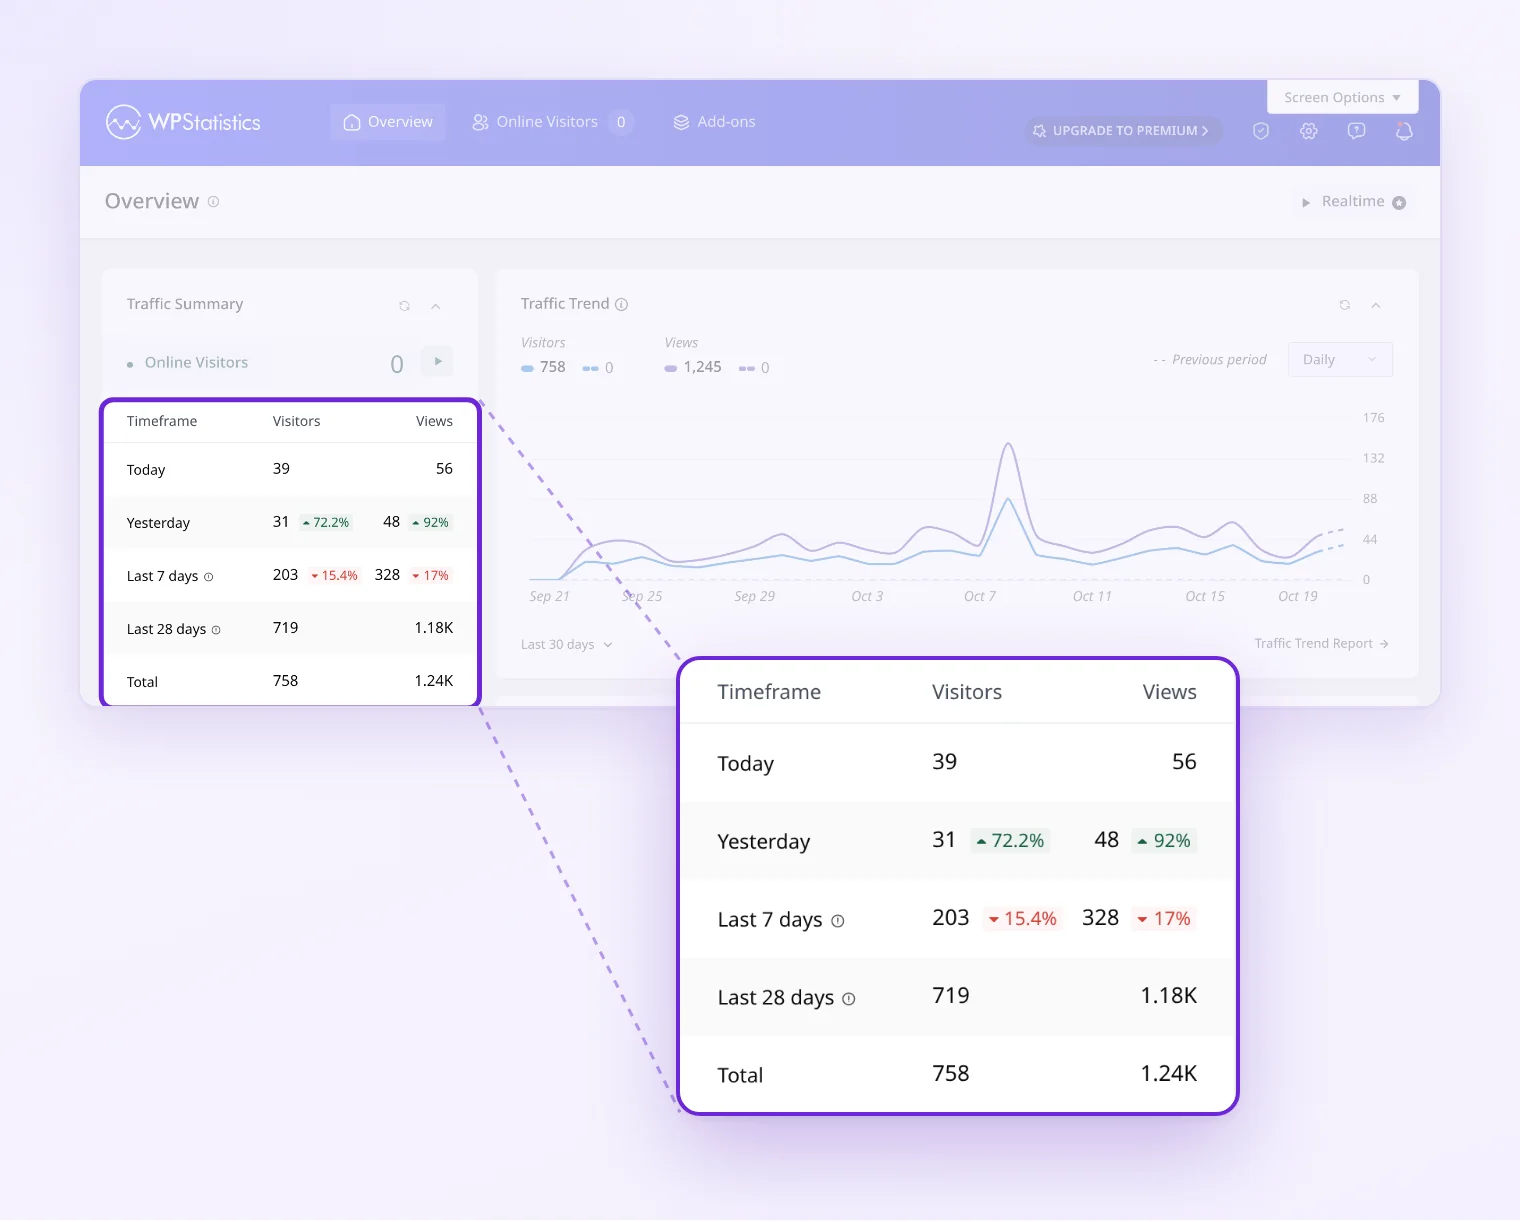Click the Oct 19 axis label

pos(1298,597)
